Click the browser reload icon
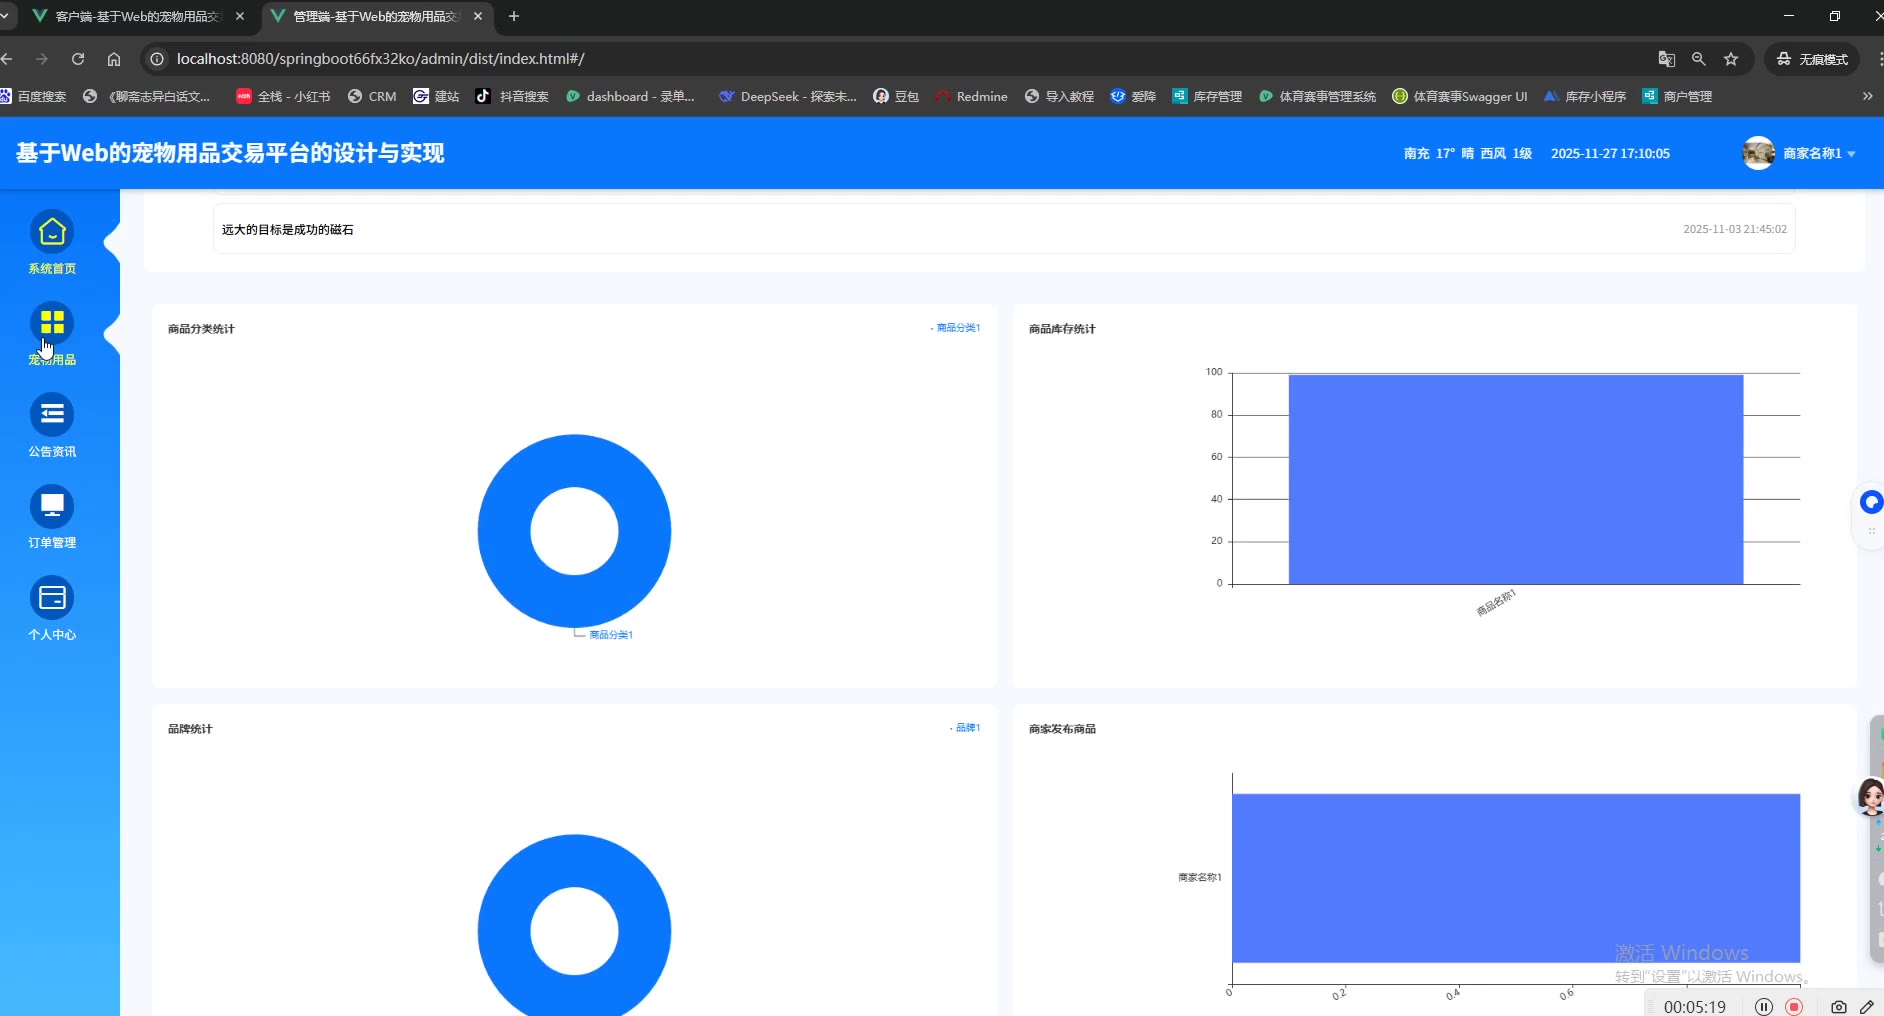1884x1016 pixels. [78, 59]
